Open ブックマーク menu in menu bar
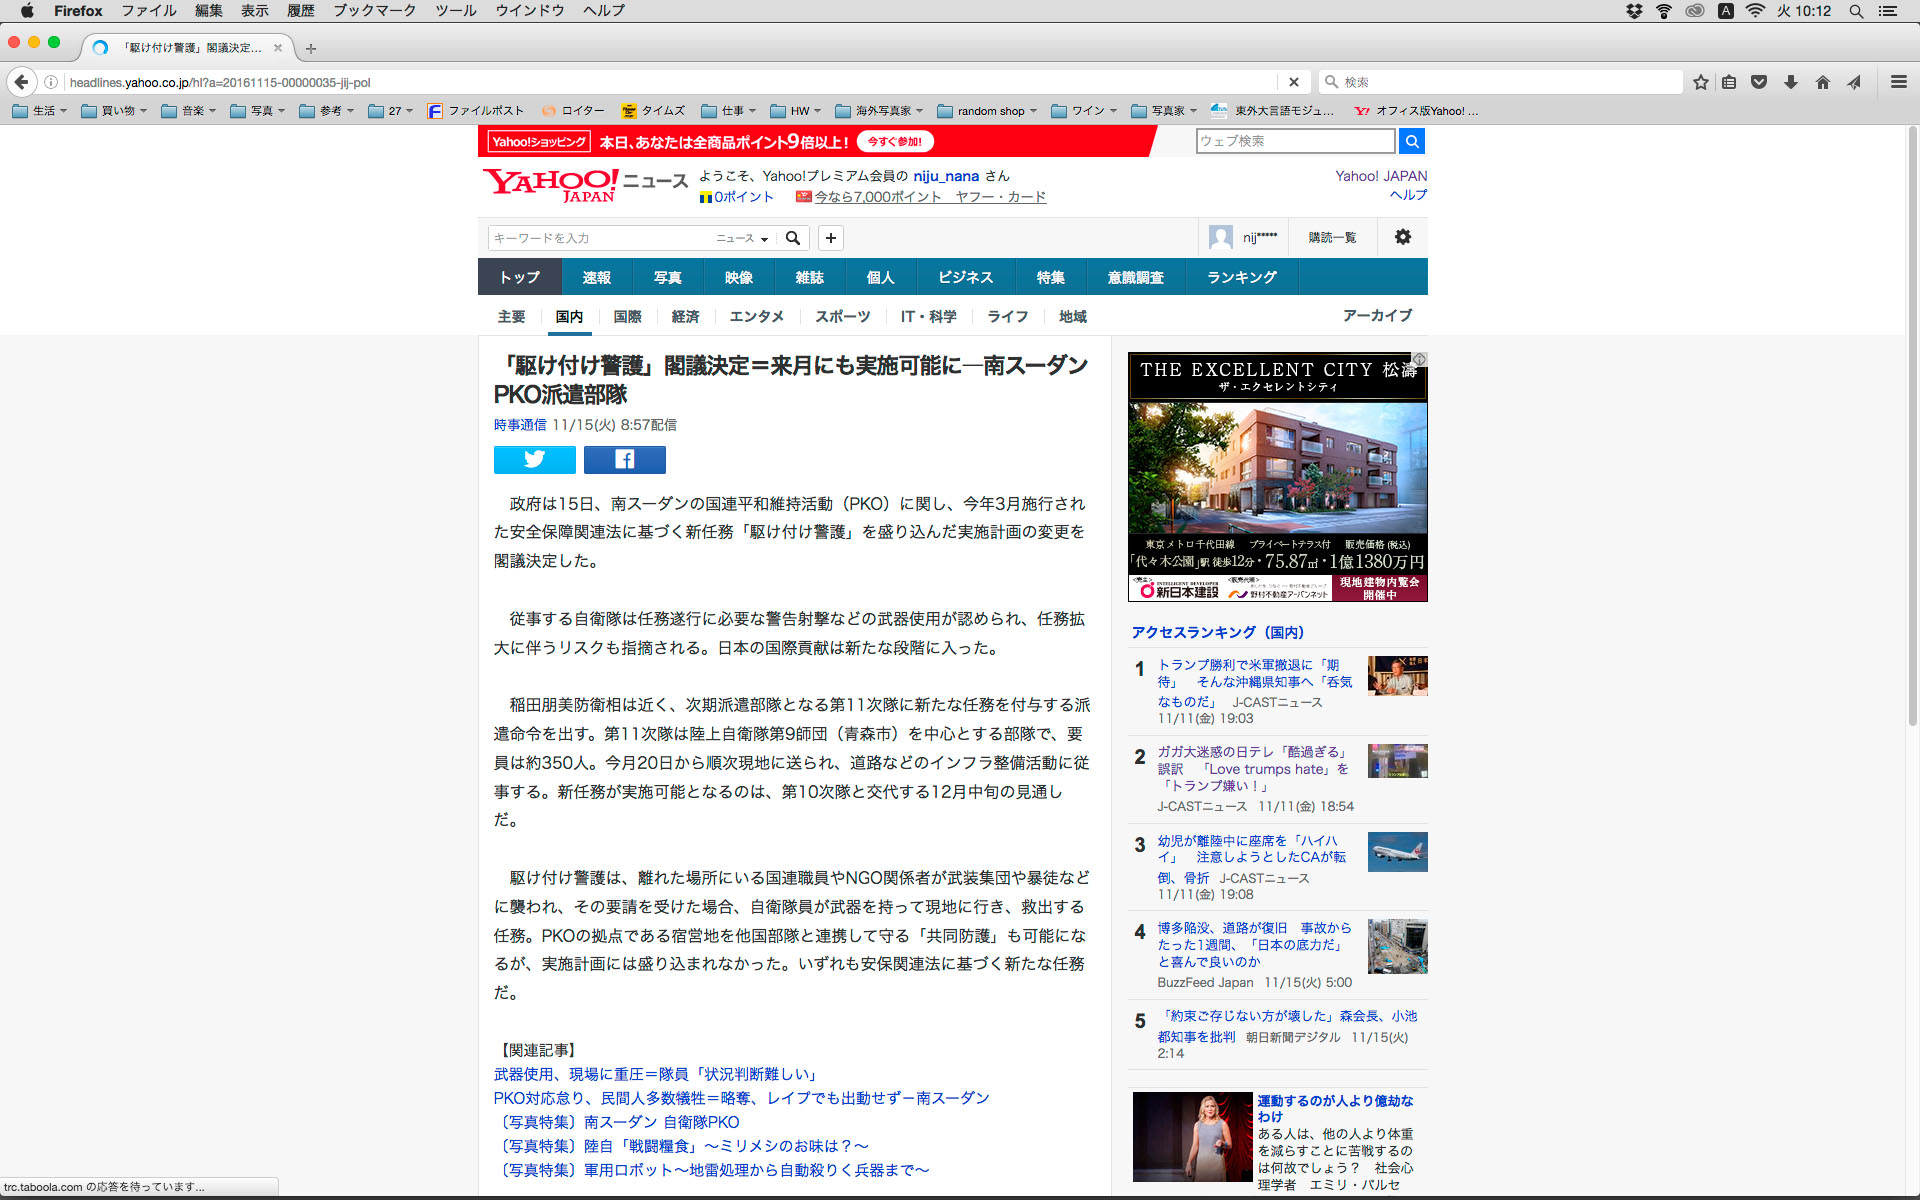The width and height of the screenshot is (1920, 1200). tap(374, 11)
